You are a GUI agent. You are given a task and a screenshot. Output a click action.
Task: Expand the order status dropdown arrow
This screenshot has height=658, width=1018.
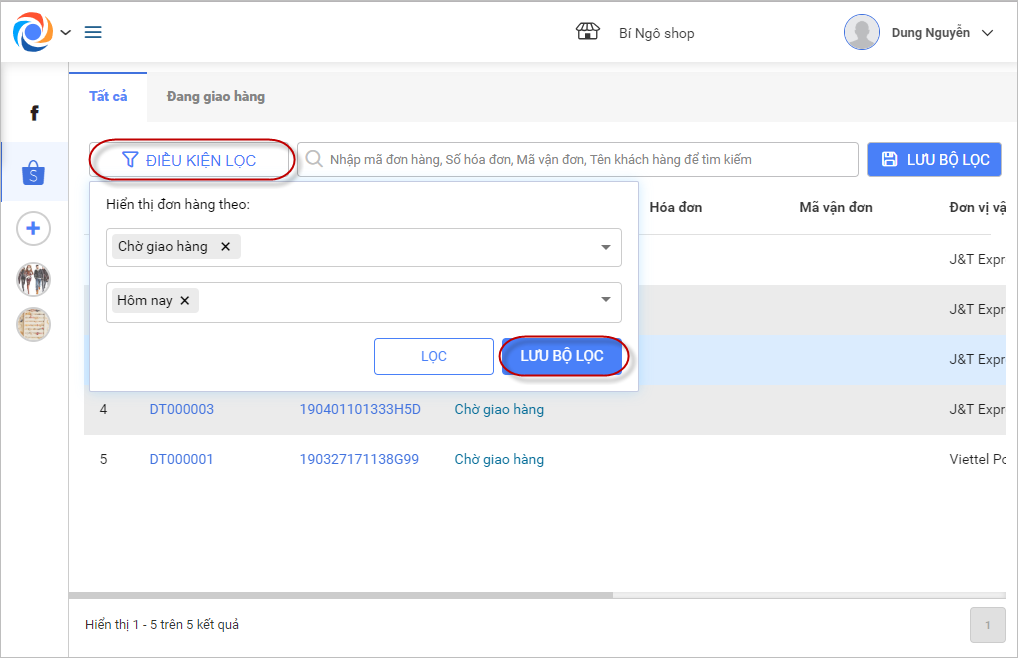[605, 247]
